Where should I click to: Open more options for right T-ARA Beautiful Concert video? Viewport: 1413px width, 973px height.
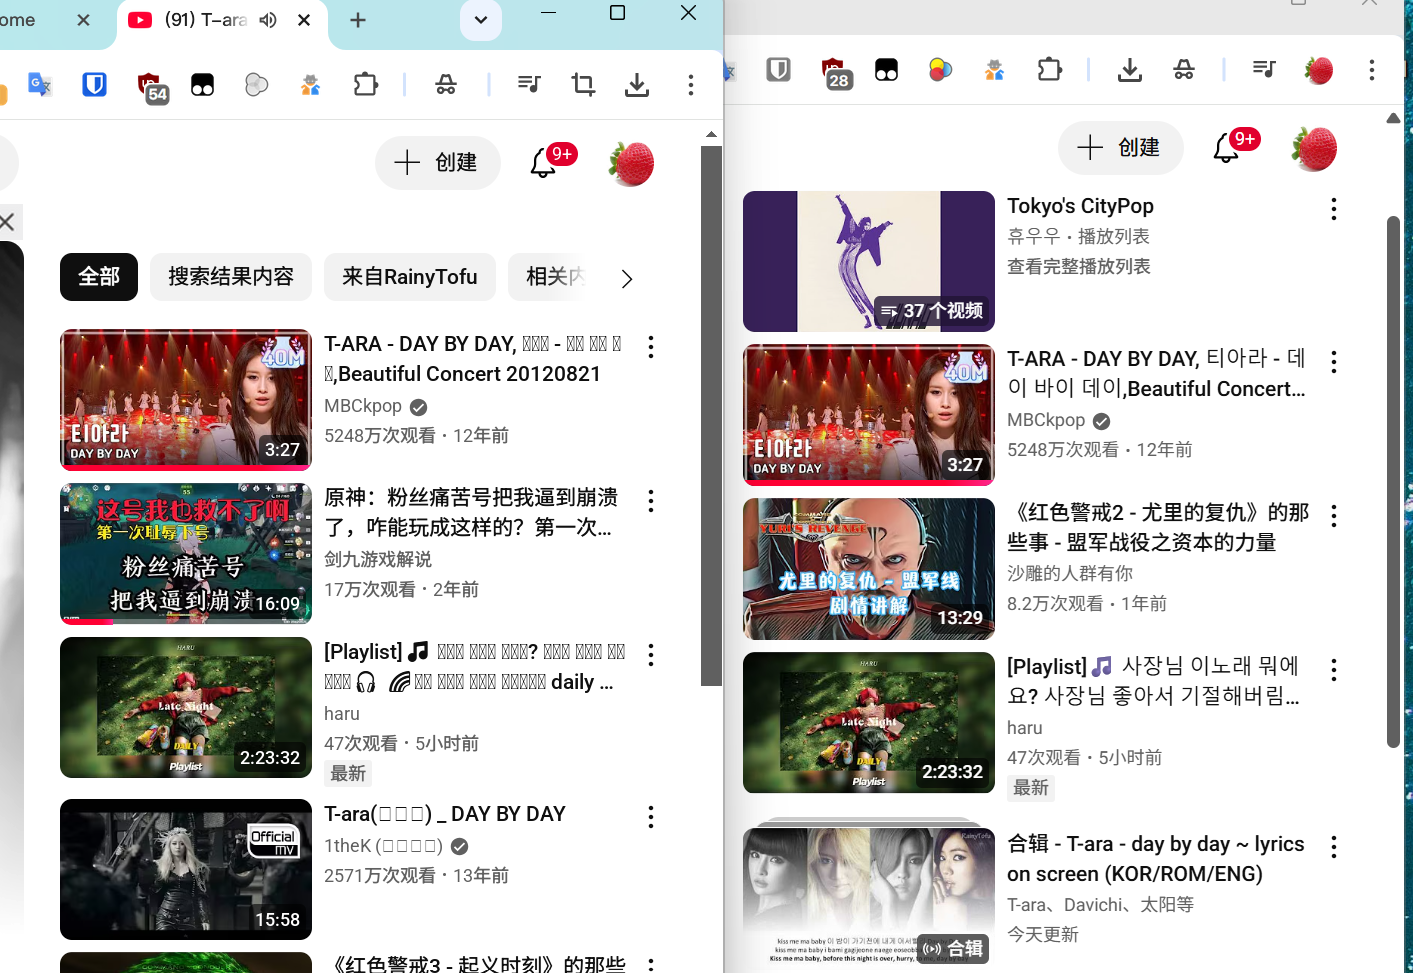pos(1334,362)
